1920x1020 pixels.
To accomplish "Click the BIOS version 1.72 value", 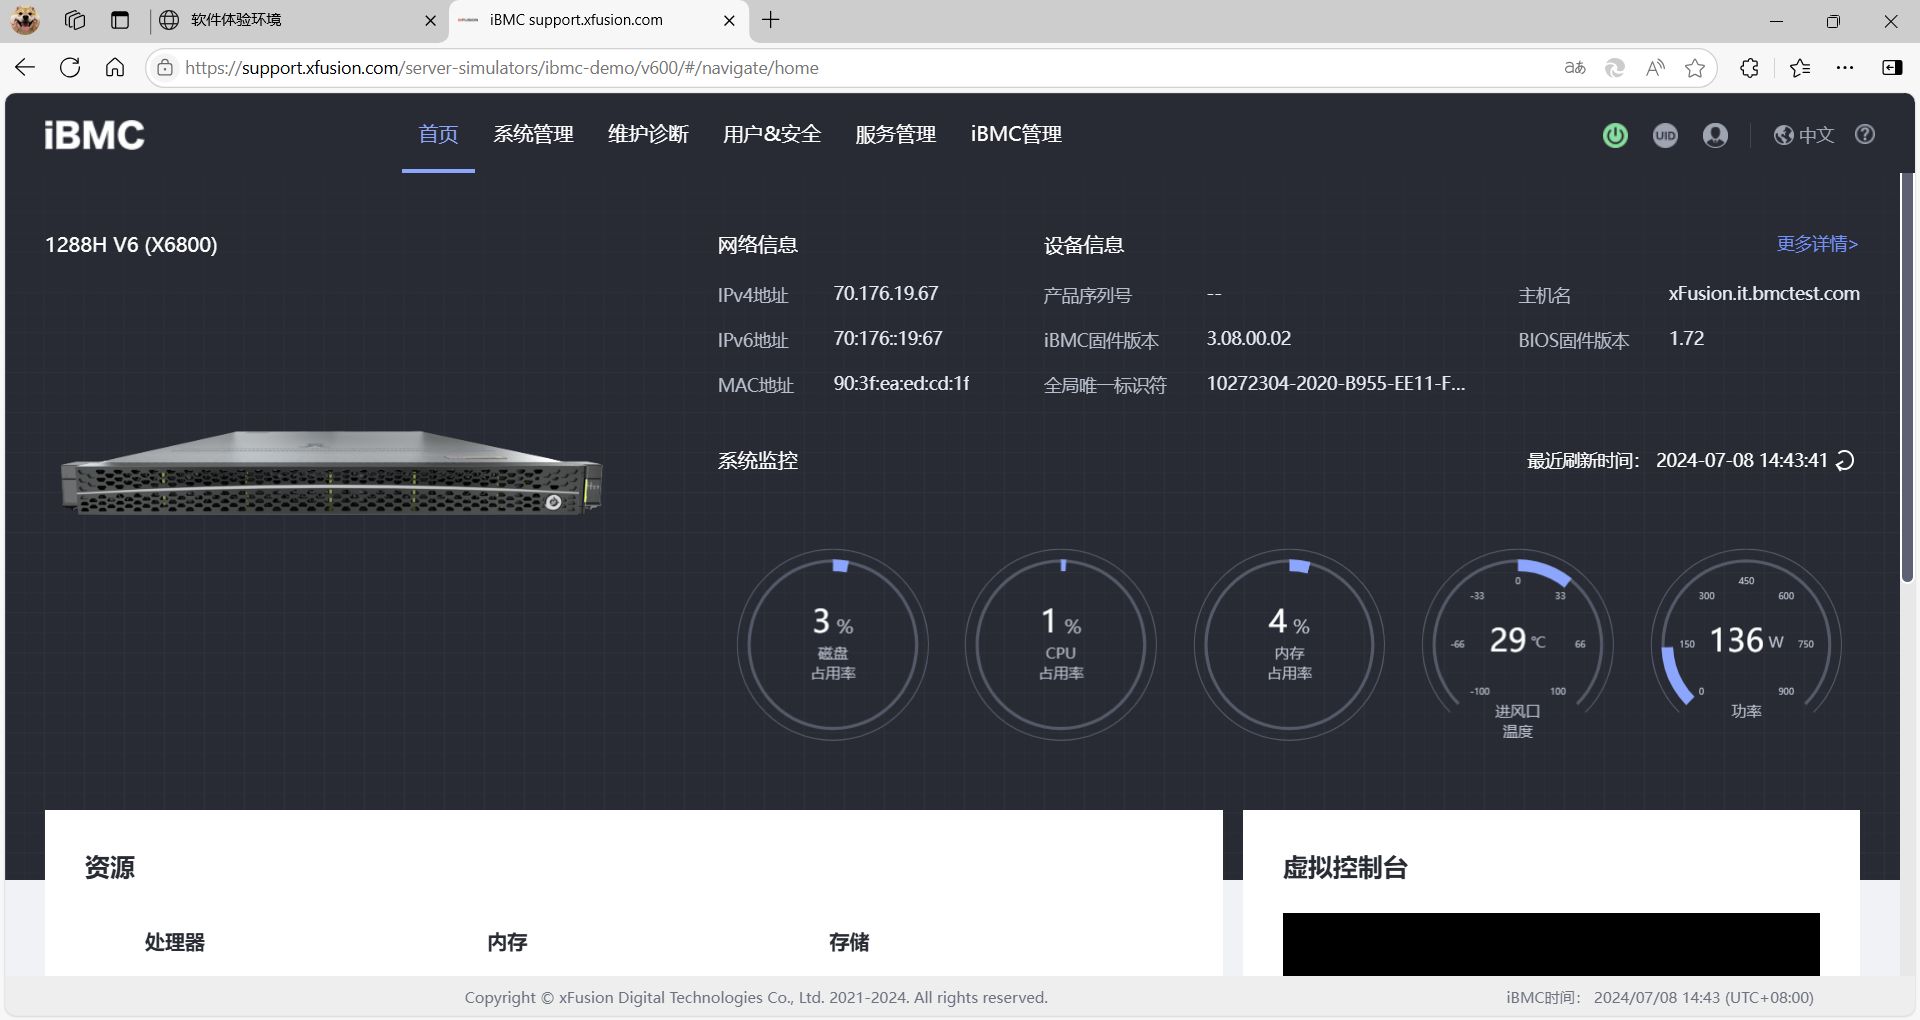I will pyautogui.click(x=1686, y=339).
